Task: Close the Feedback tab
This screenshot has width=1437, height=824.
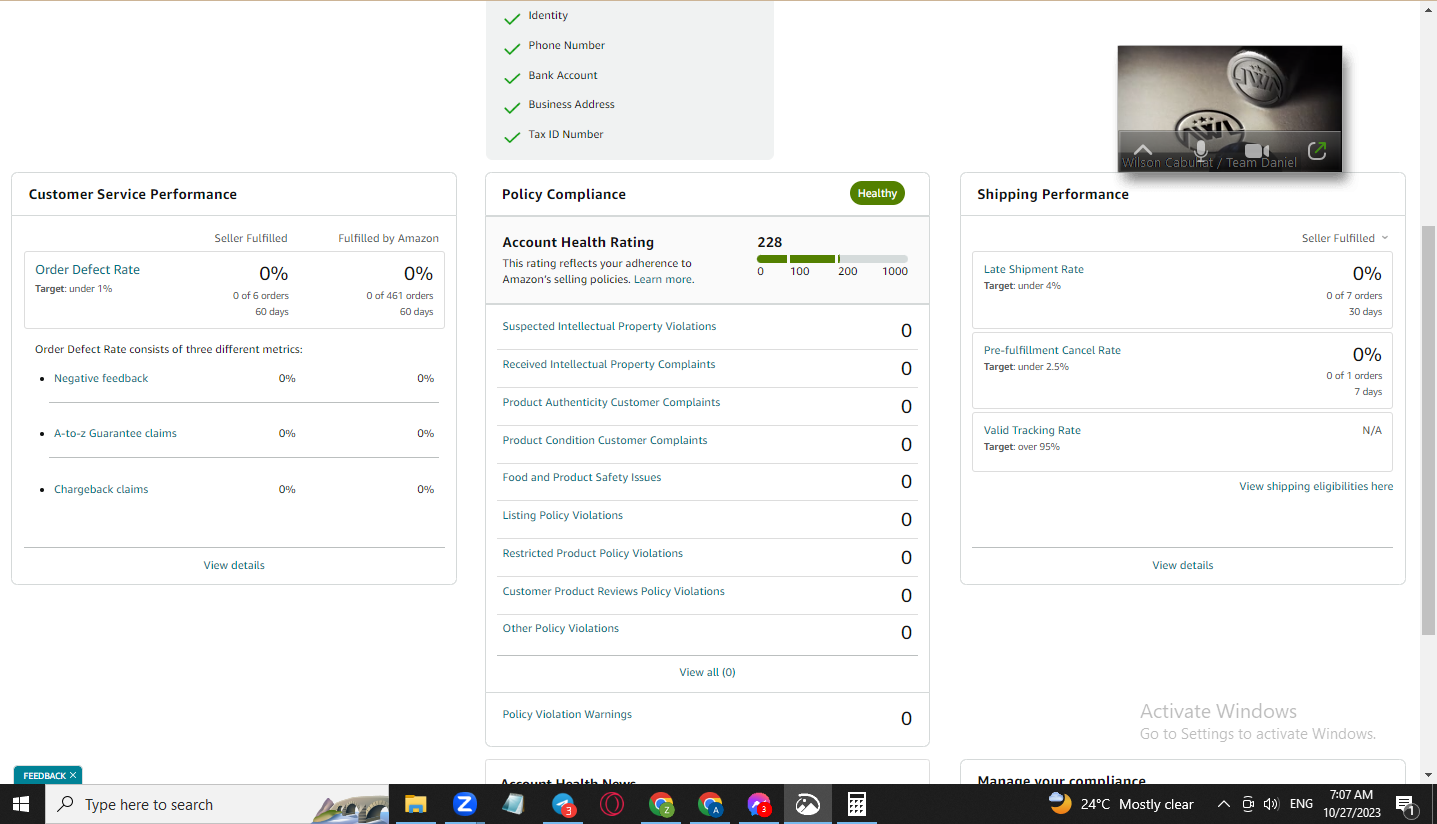Action: (73, 776)
